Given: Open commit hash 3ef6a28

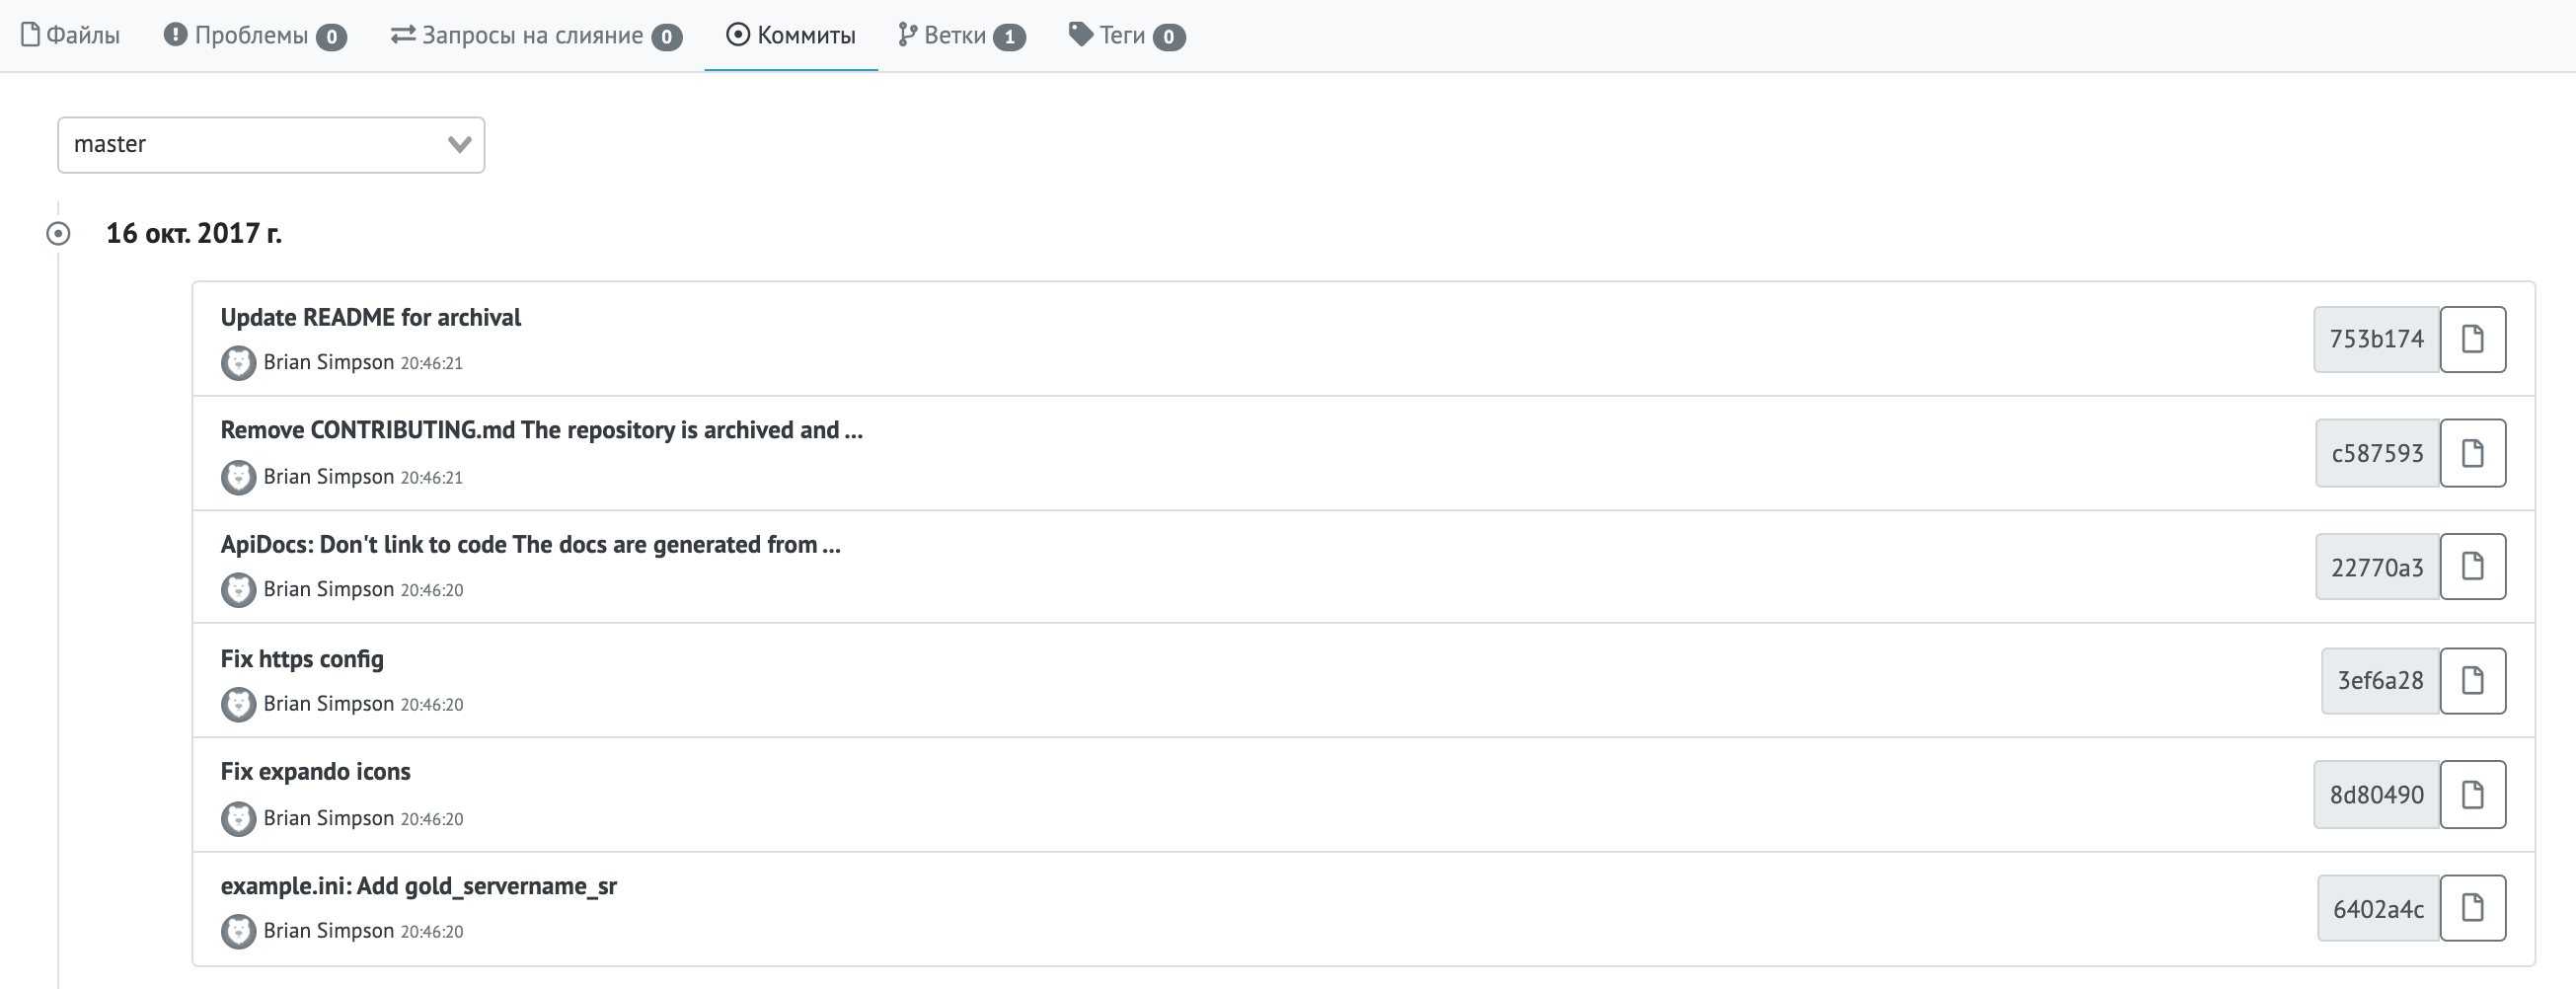Looking at the screenshot, I should click(x=2380, y=681).
